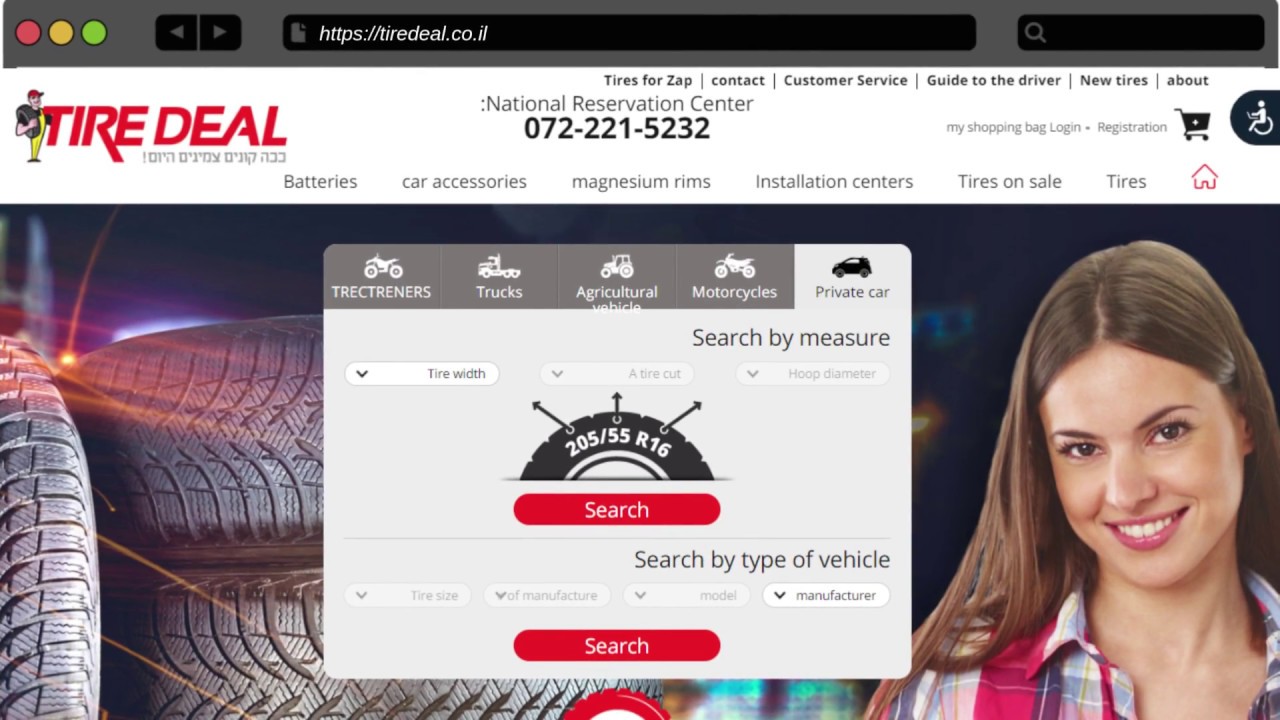The image size is (1280, 720).
Task: Open car accessories menu
Action: pos(464,181)
